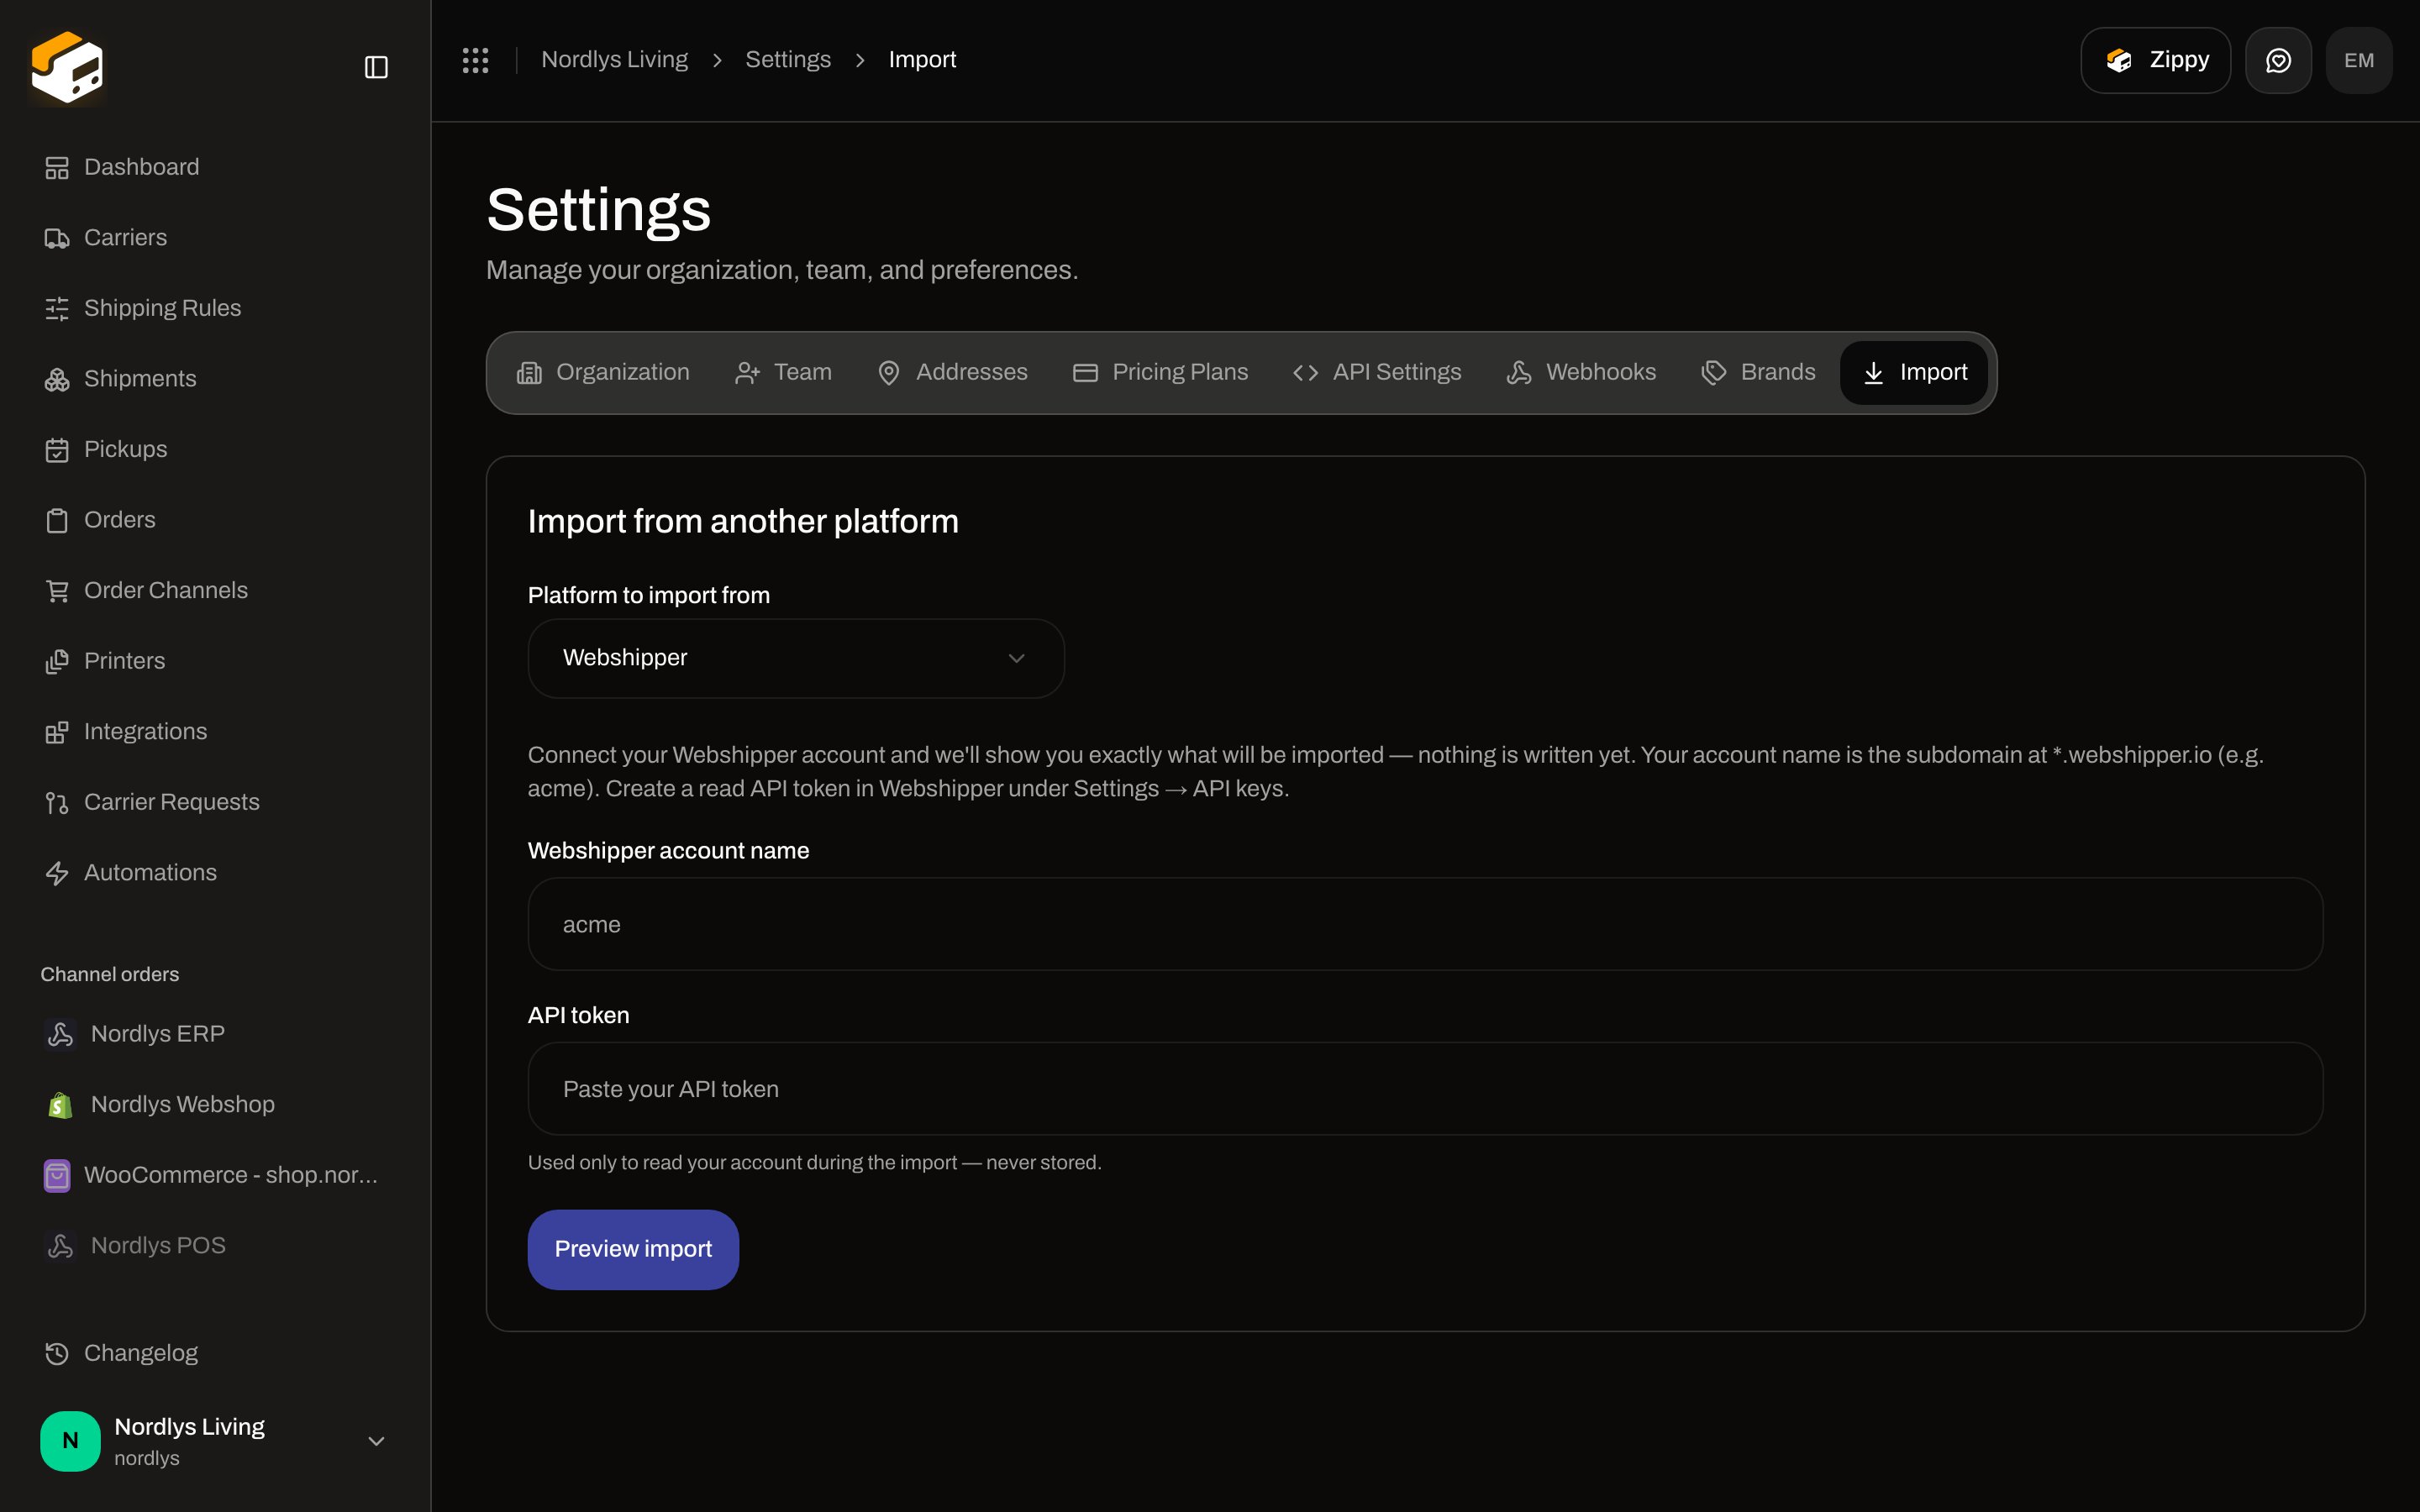Viewport: 2420px width, 1512px height.
Task: Open the Zippy assistant button
Action: click(x=2155, y=60)
